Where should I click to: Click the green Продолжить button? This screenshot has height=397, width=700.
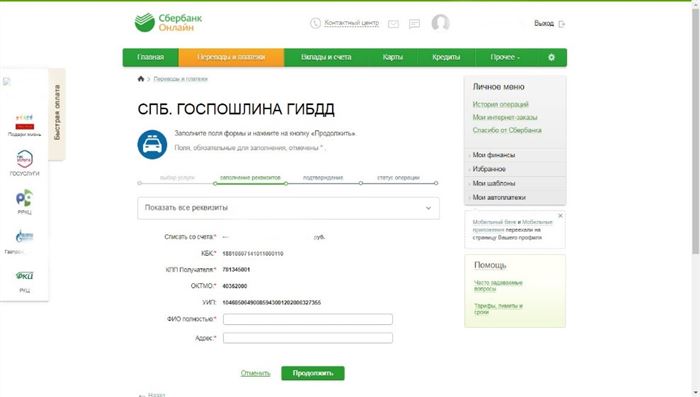click(x=312, y=373)
